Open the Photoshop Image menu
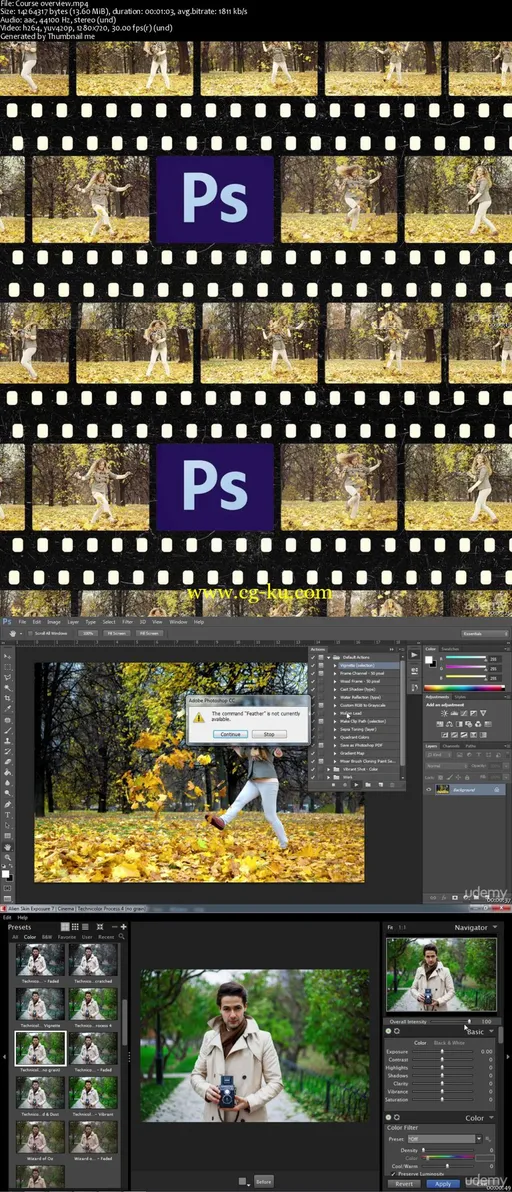 pos(54,622)
